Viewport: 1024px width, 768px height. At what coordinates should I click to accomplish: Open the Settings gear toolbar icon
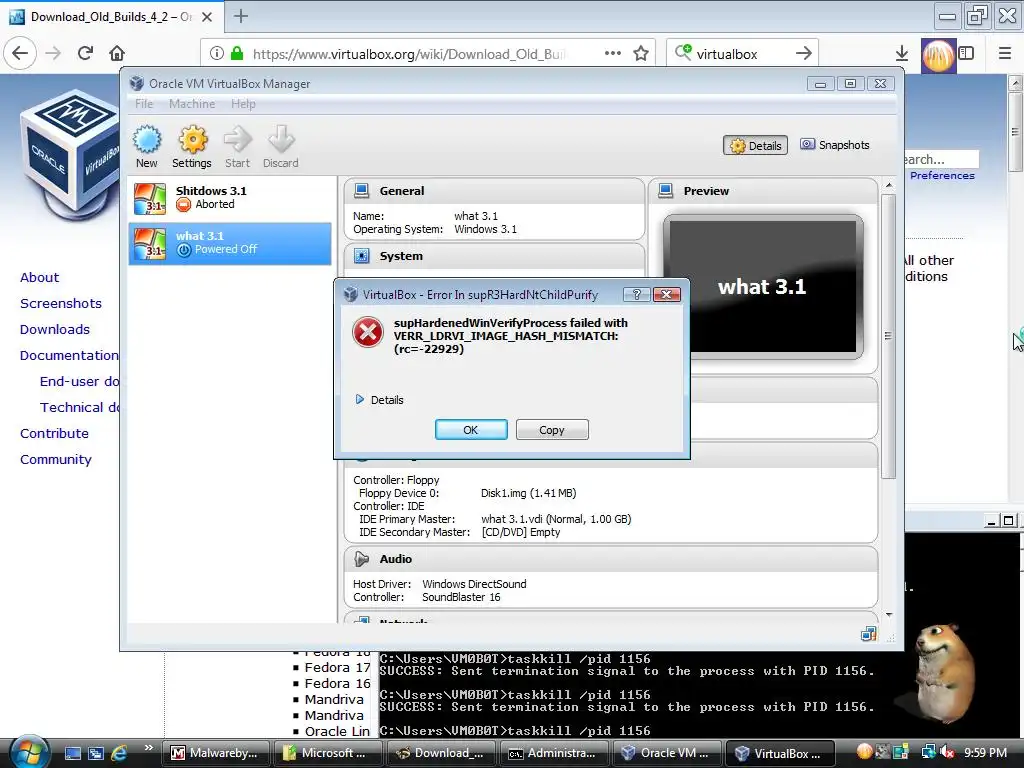(192, 147)
